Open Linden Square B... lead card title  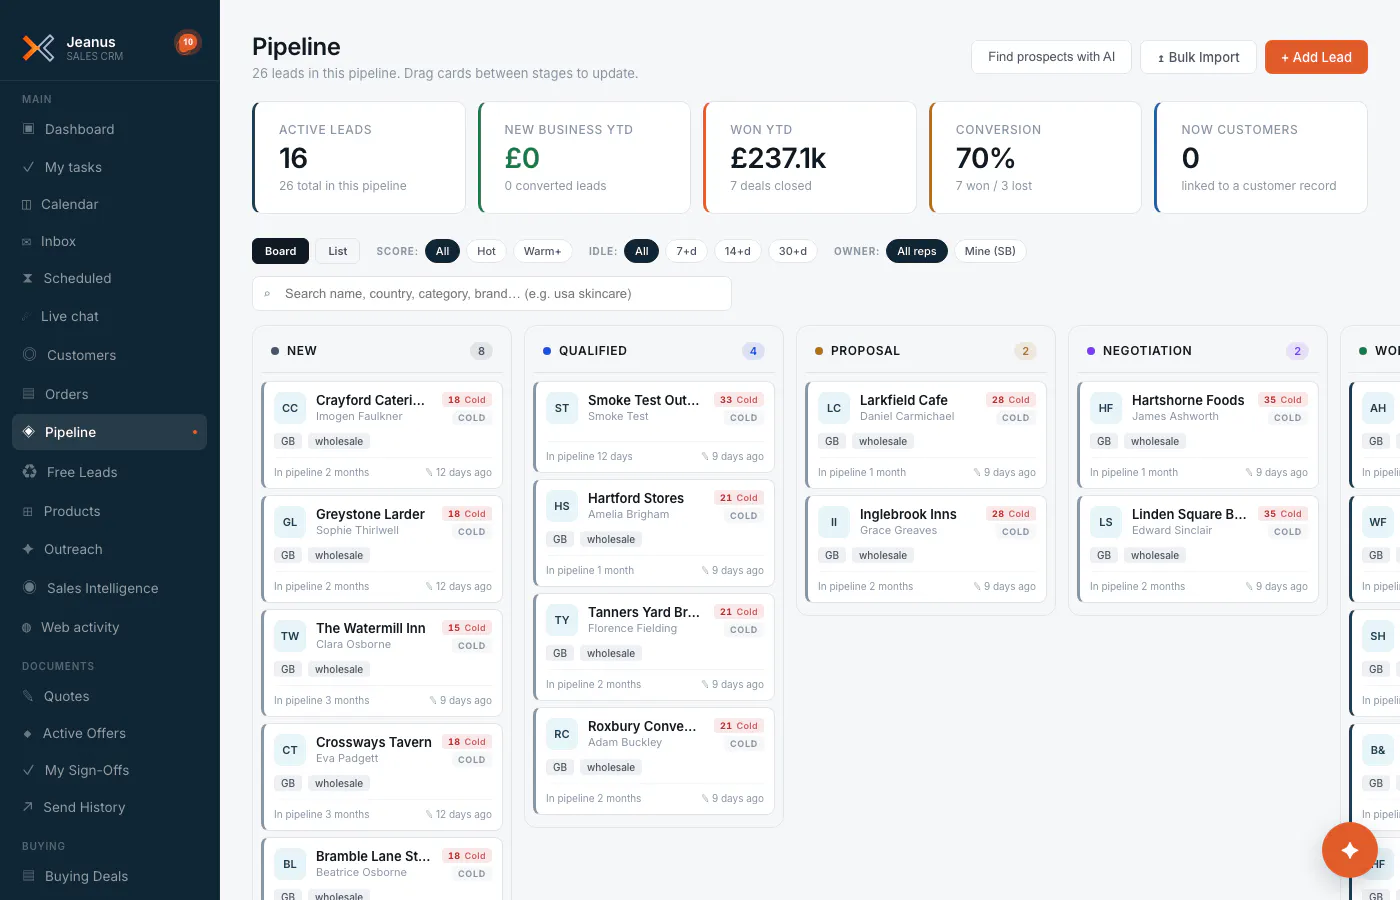[1189, 514]
